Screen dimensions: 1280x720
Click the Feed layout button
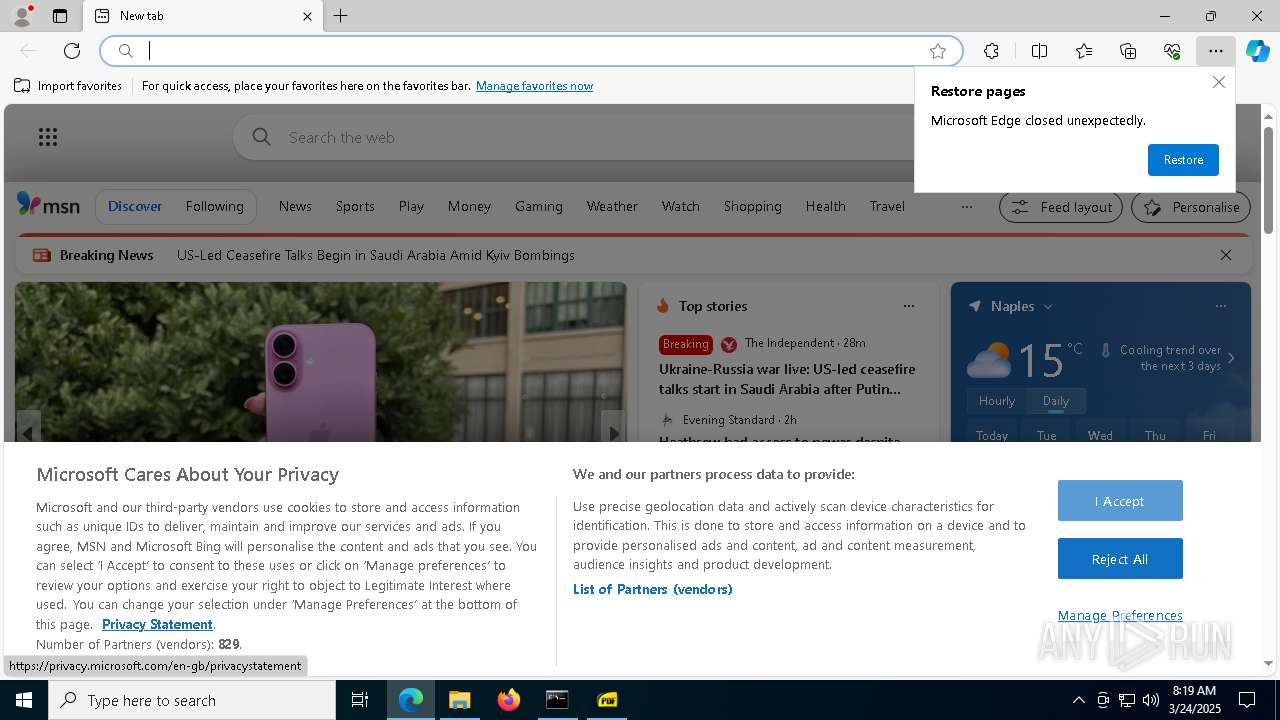(x=1060, y=207)
